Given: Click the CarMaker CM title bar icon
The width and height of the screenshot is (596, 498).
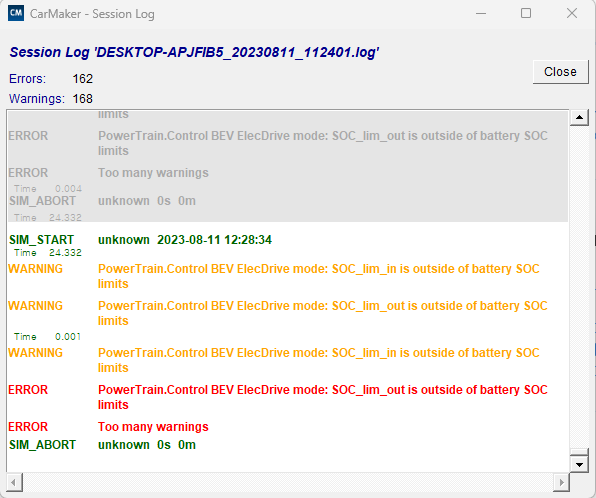Looking at the screenshot, I should click(16, 13).
